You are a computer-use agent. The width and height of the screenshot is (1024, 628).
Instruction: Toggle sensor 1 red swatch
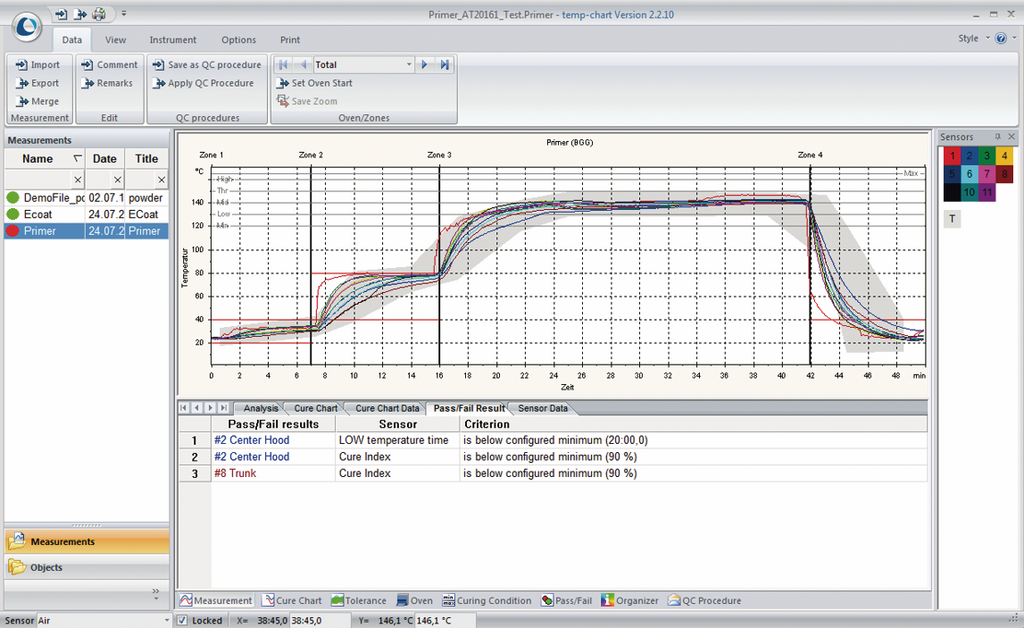coord(952,156)
